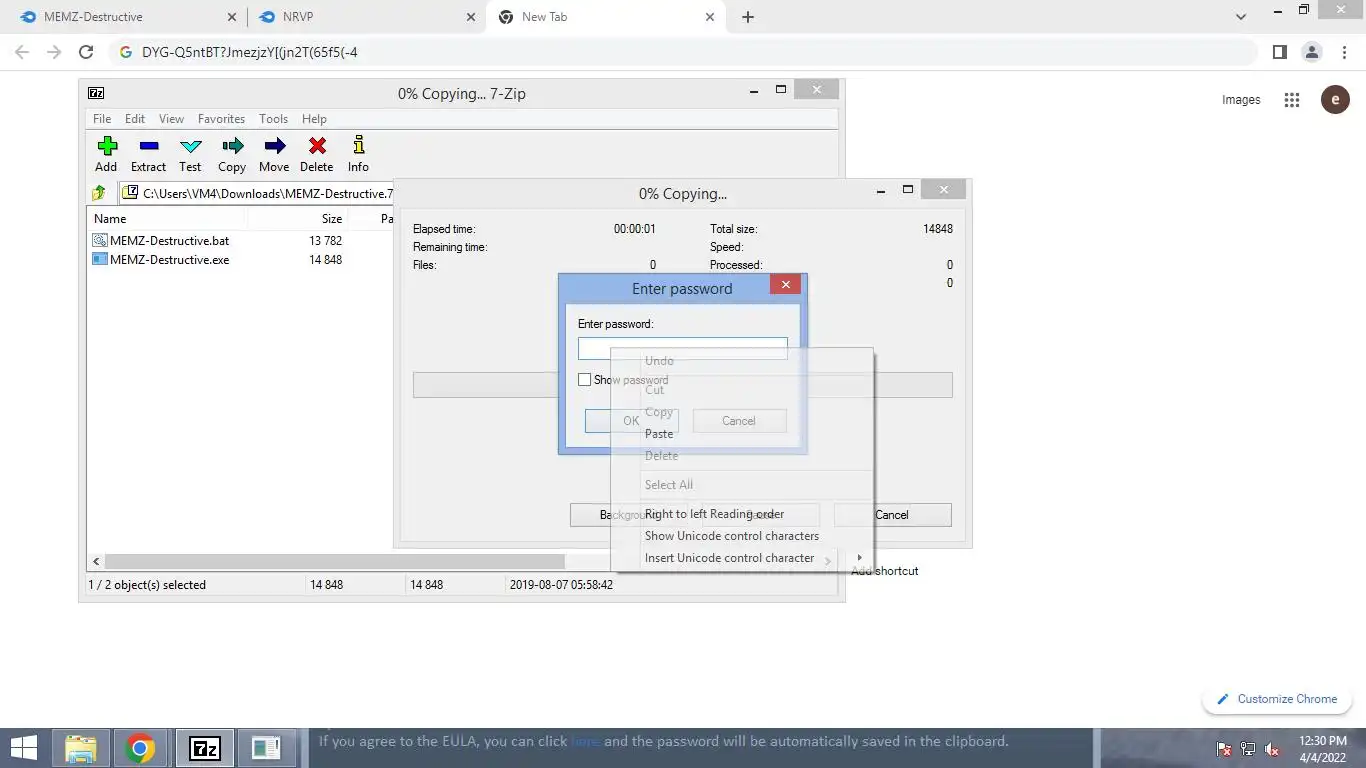Click OK in the Enter password dialog
The image size is (1366, 768).
631,421
